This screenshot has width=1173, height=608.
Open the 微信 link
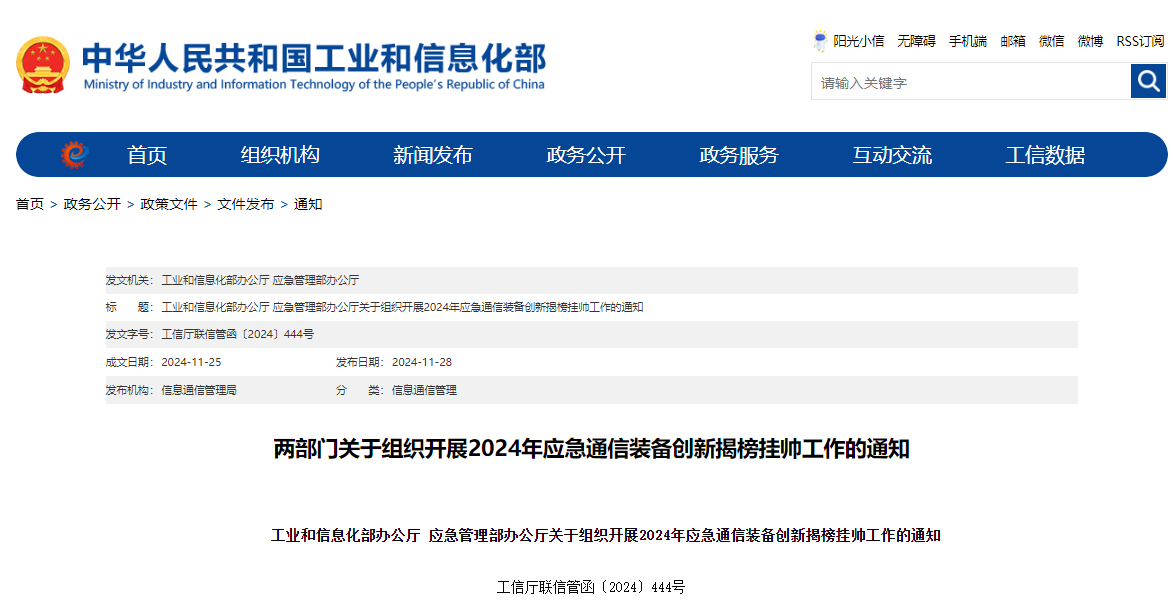coord(1051,41)
